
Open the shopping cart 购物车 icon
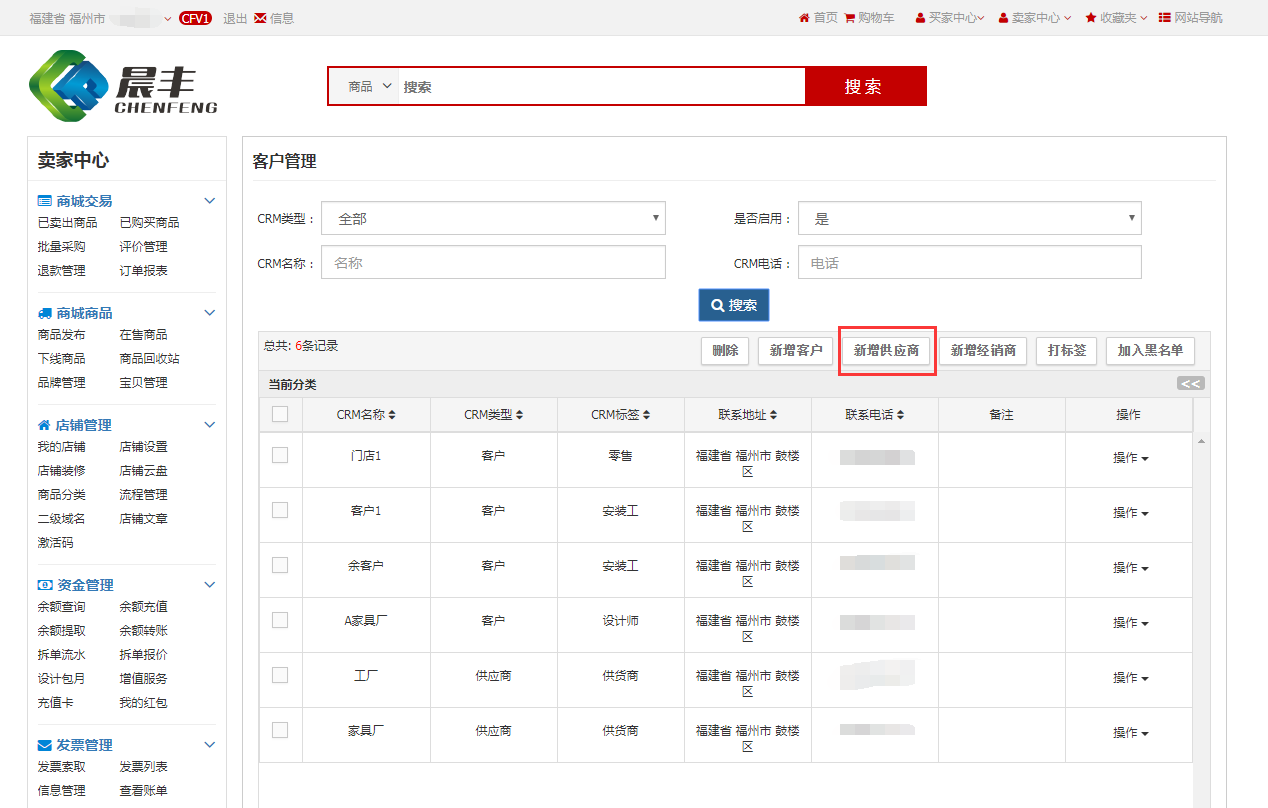click(x=850, y=18)
